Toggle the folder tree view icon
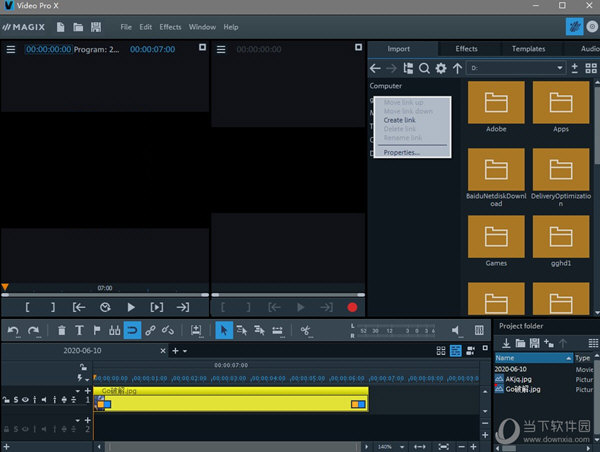The height and width of the screenshot is (452, 600). click(408, 69)
